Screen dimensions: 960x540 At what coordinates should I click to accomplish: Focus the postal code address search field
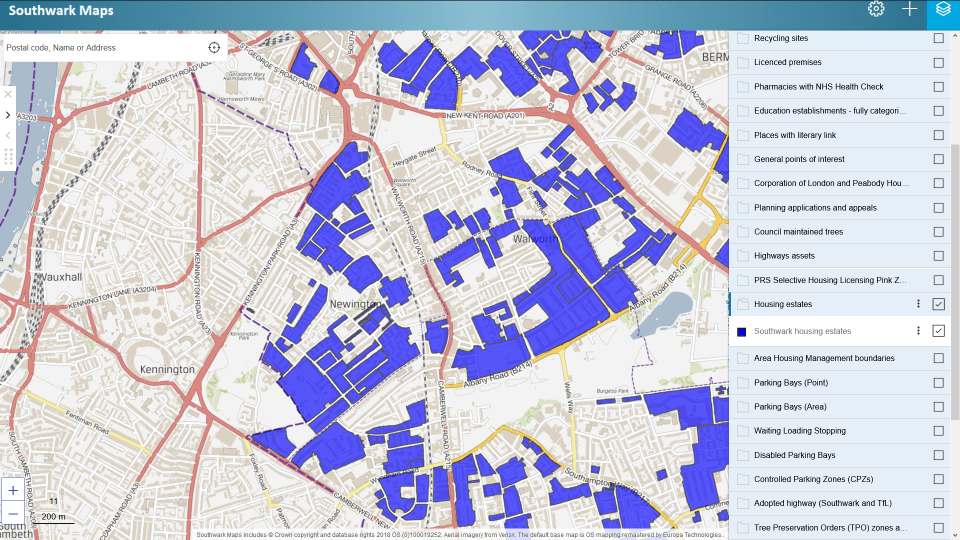(100, 48)
